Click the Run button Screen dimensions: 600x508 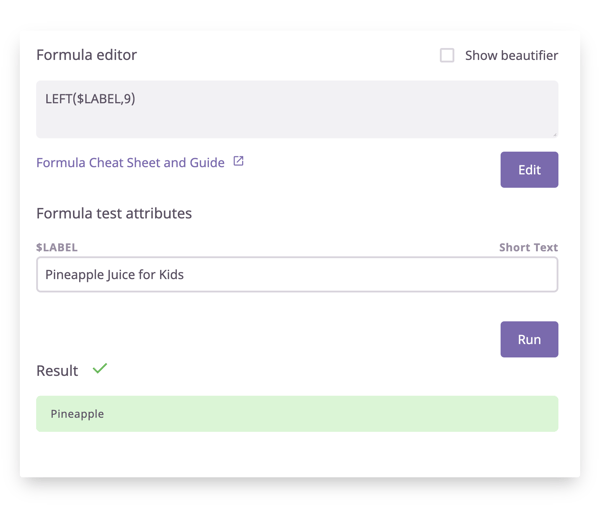(x=529, y=339)
